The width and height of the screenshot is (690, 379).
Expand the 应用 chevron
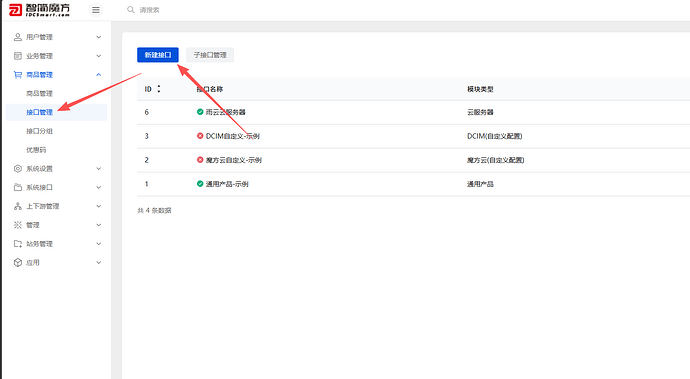click(x=99, y=262)
